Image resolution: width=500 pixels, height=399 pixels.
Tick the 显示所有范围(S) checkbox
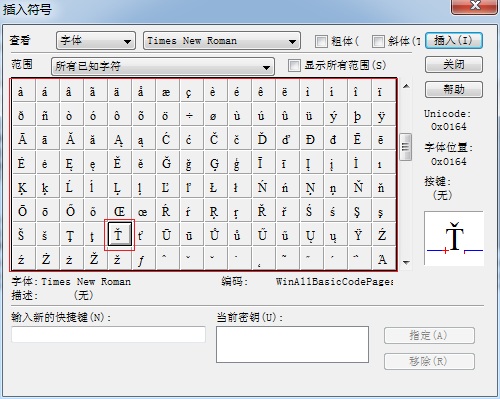(x=294, y=65)
